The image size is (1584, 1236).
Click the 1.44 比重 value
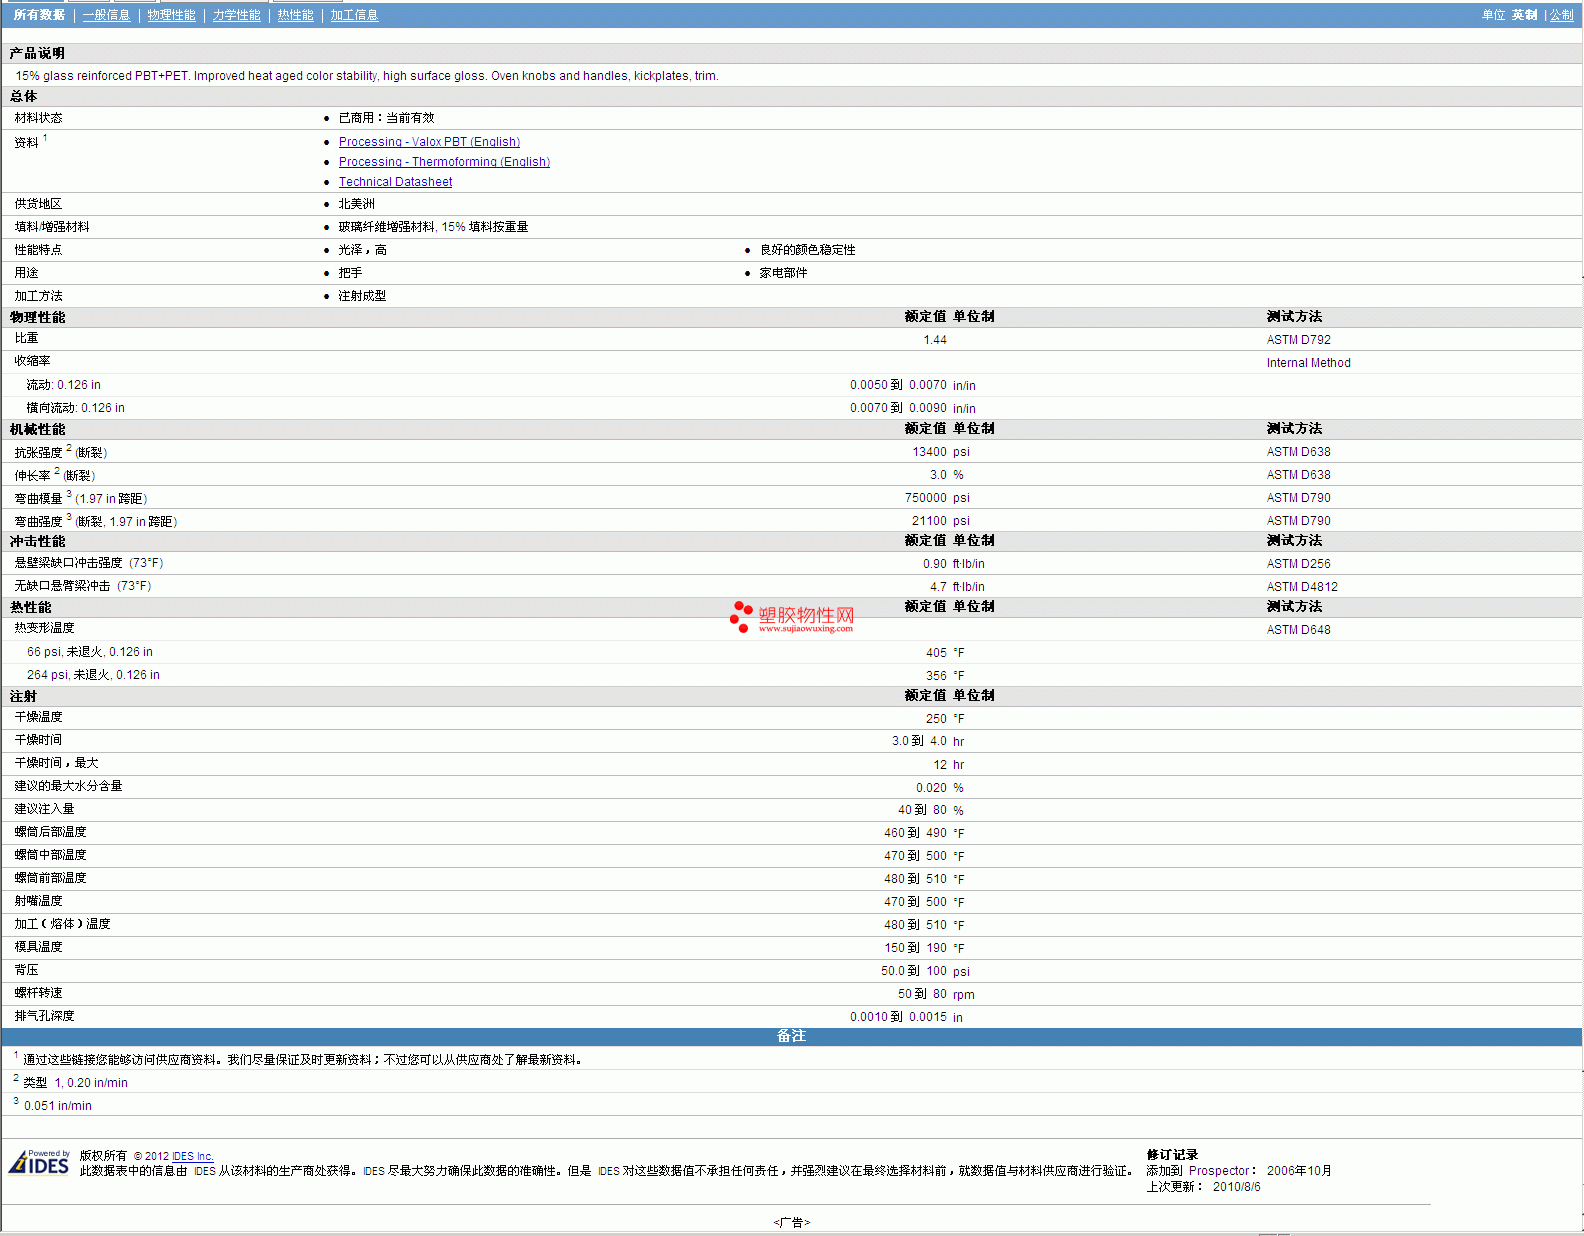pos(935,340)
